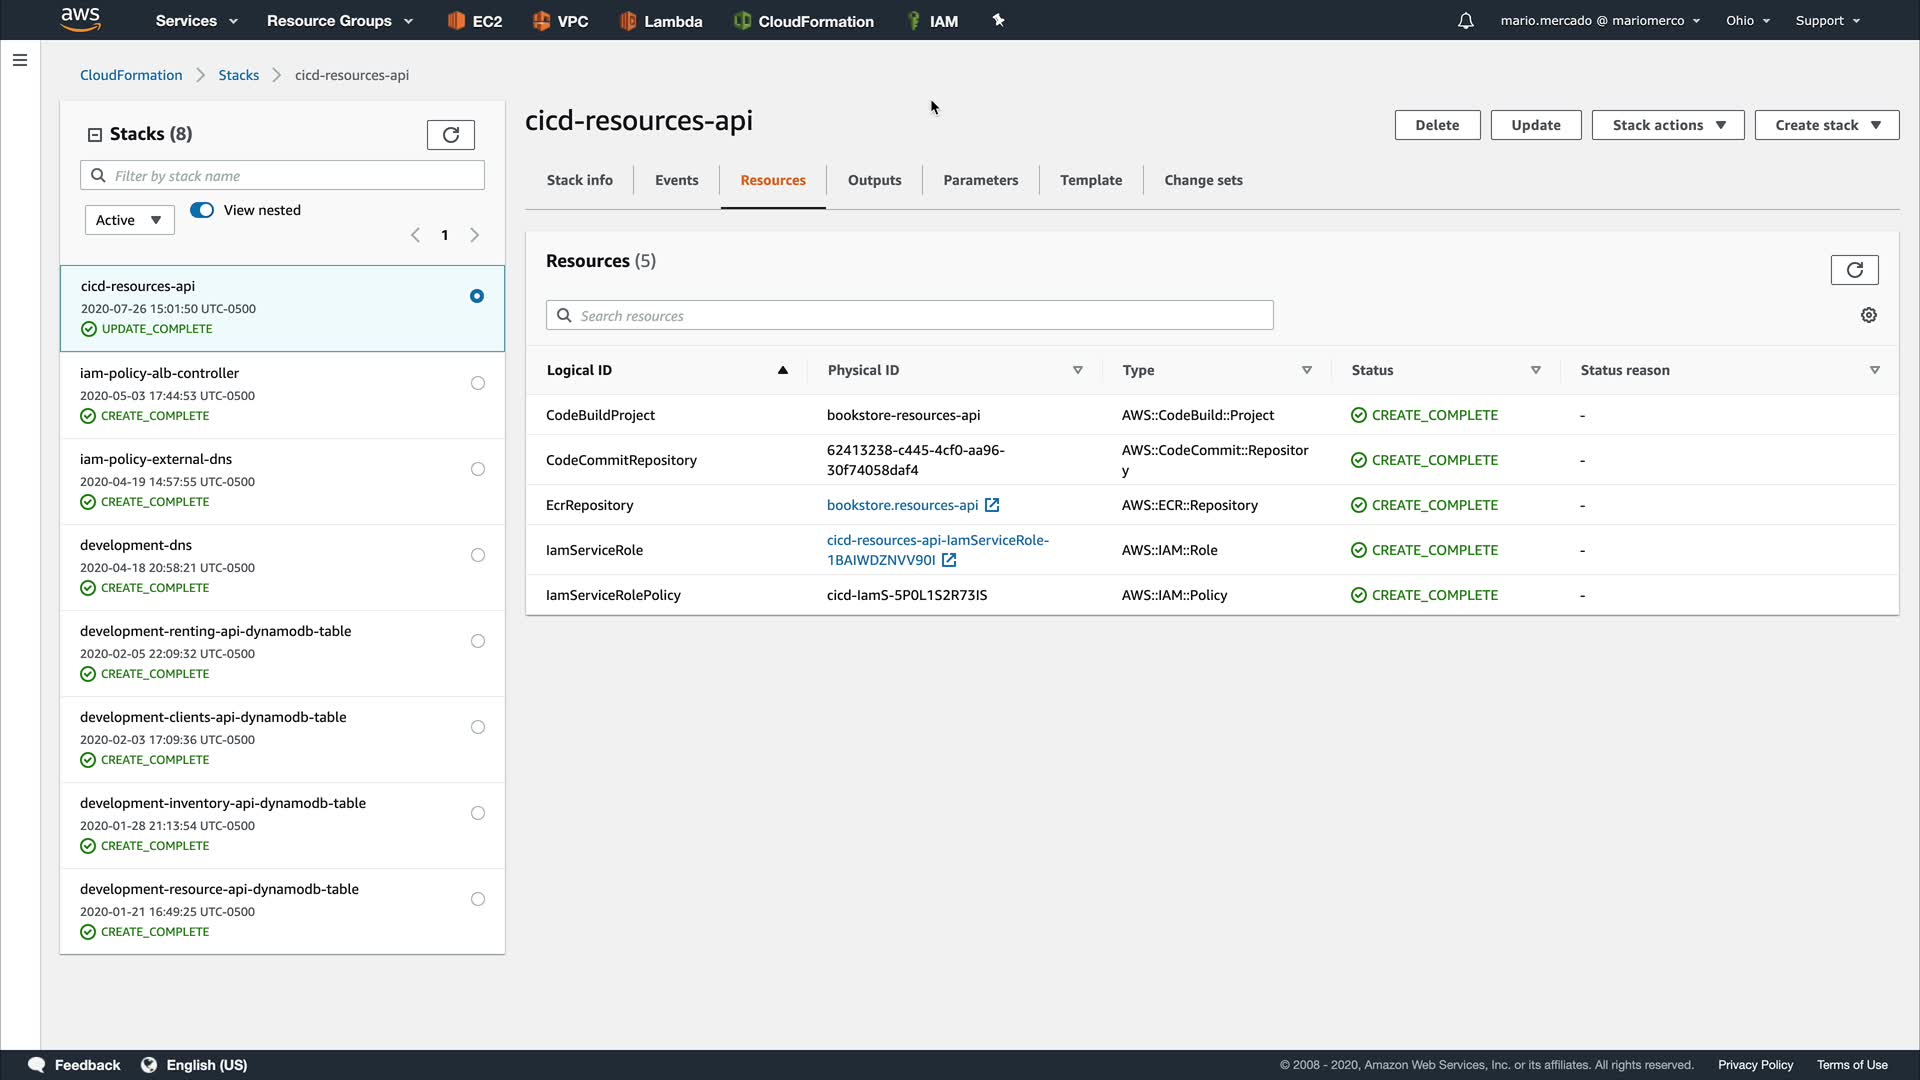Open the cicd-resources-api-IamServiceRole link

click(x=937, y=540)
